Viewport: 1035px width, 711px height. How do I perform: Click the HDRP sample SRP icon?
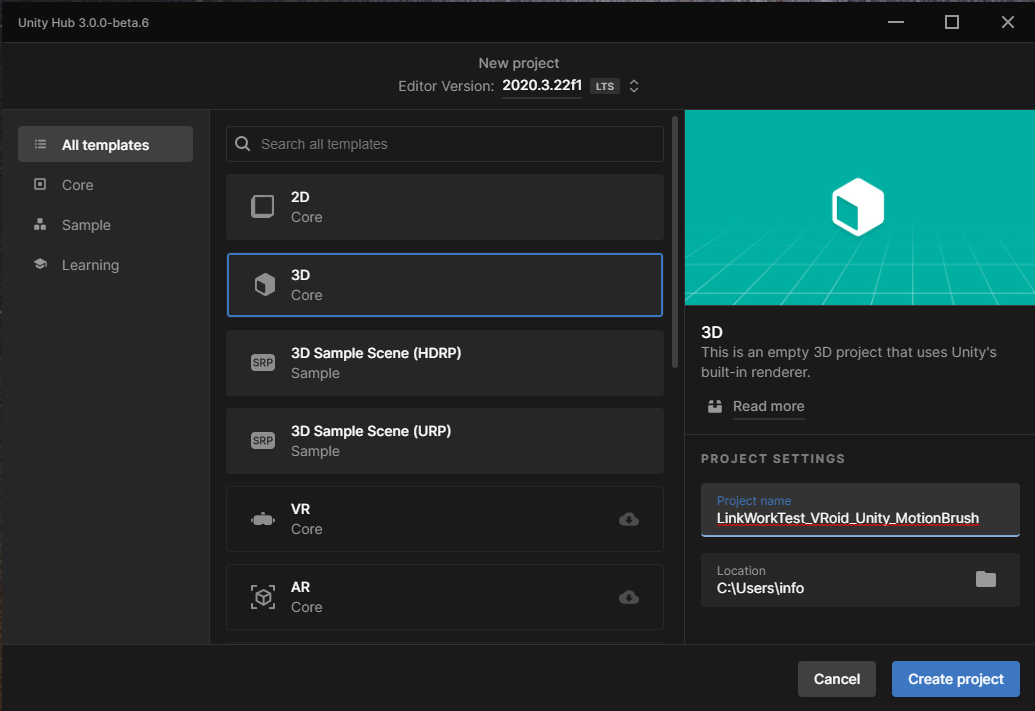[x=263, y=363]
